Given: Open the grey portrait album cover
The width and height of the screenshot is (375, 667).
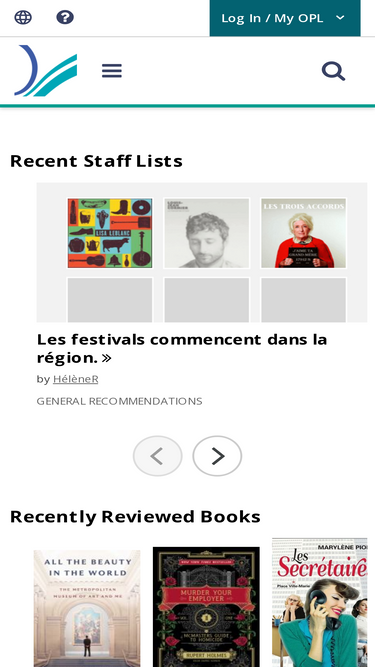Looking at the screenshot, I should click(x=207, y=233).
